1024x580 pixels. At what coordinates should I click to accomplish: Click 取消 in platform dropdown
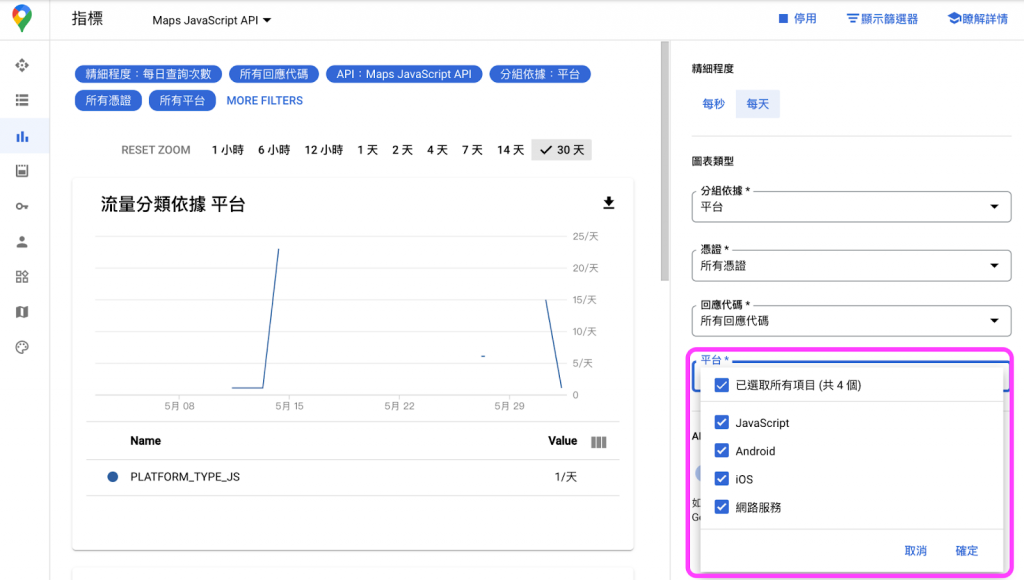coord(916,551)
